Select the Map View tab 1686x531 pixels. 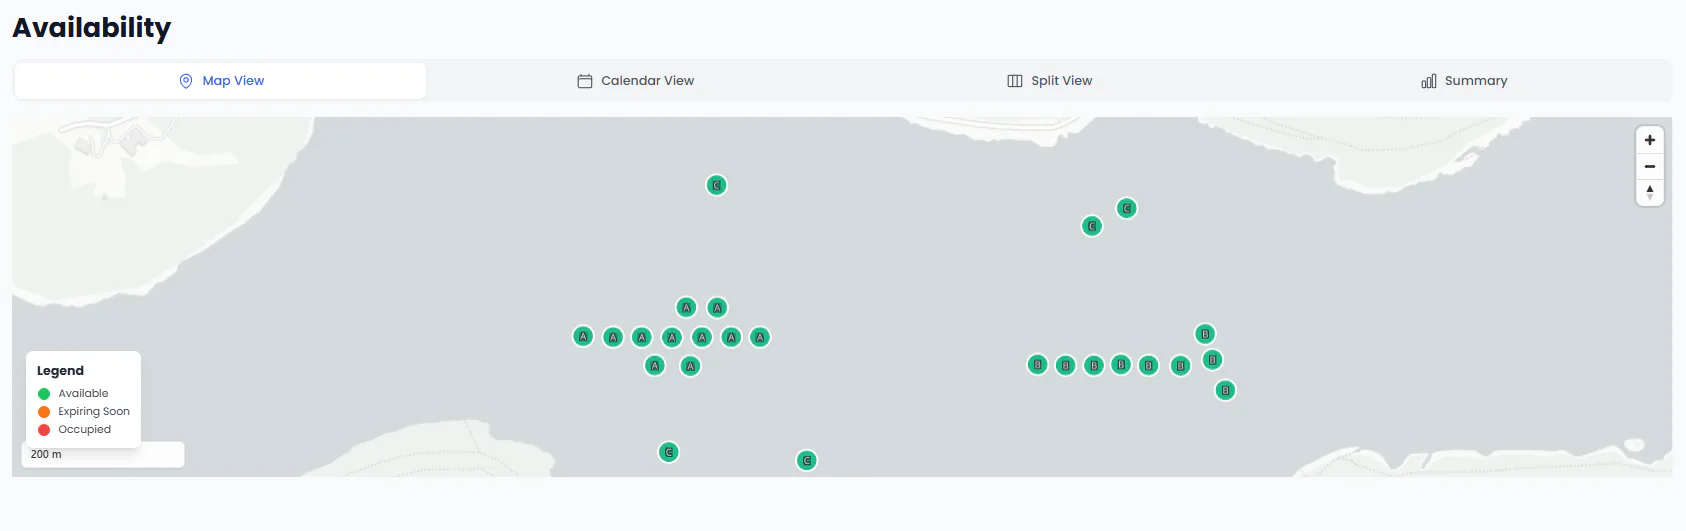(x=221, y=81)
